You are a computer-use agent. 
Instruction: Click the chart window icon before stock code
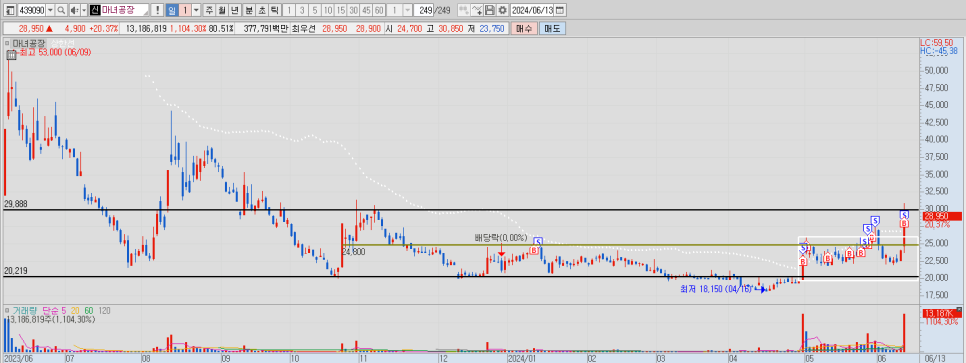pyautogui.click(x=9, y=10)
